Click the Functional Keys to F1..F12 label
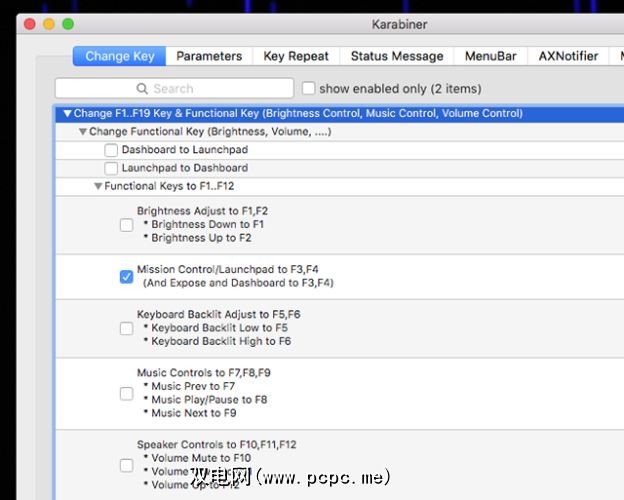Image resolution: width=624 pixels, height=500 pixels. click(169, 186)
